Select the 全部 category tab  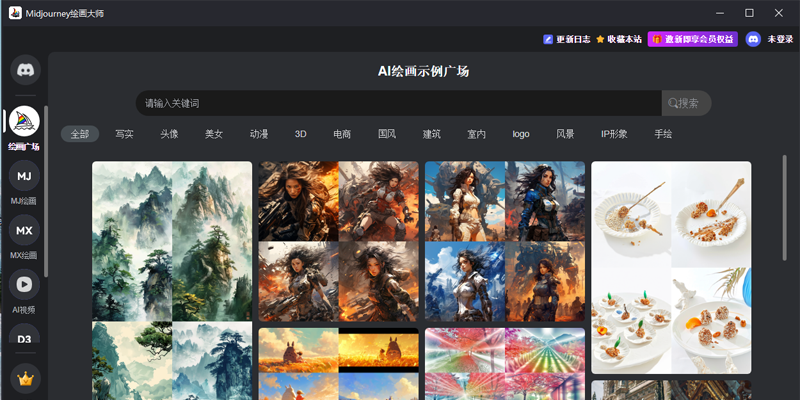tap(80, 134)
